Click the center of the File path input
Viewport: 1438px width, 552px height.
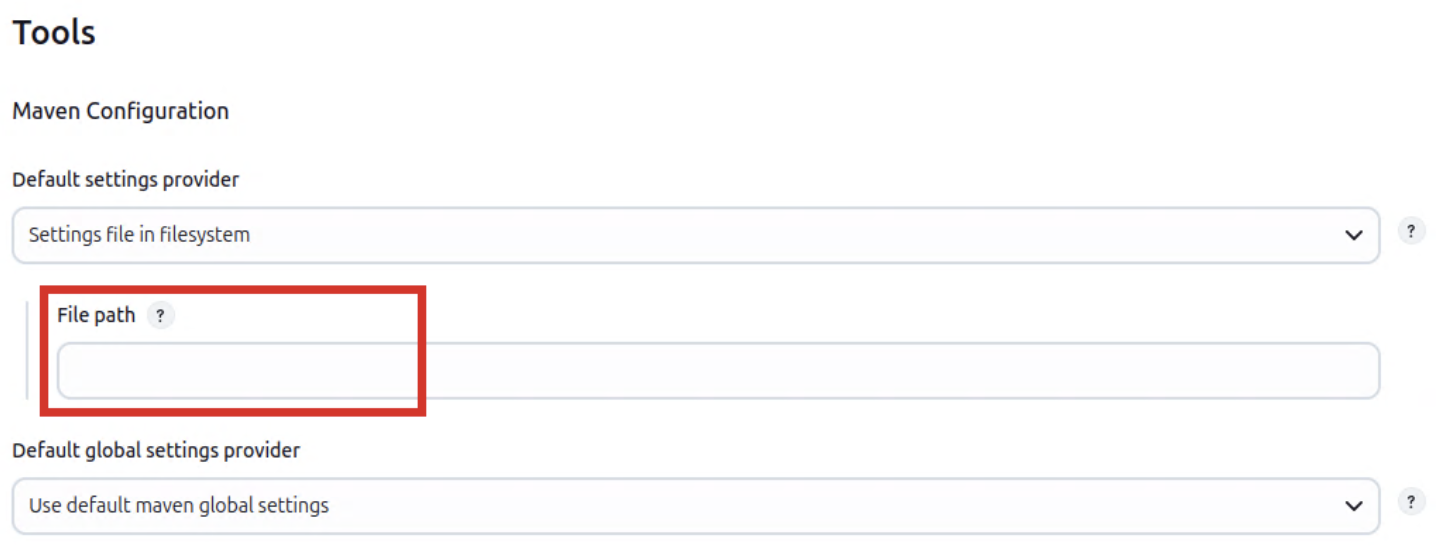[x=718, y=371]
